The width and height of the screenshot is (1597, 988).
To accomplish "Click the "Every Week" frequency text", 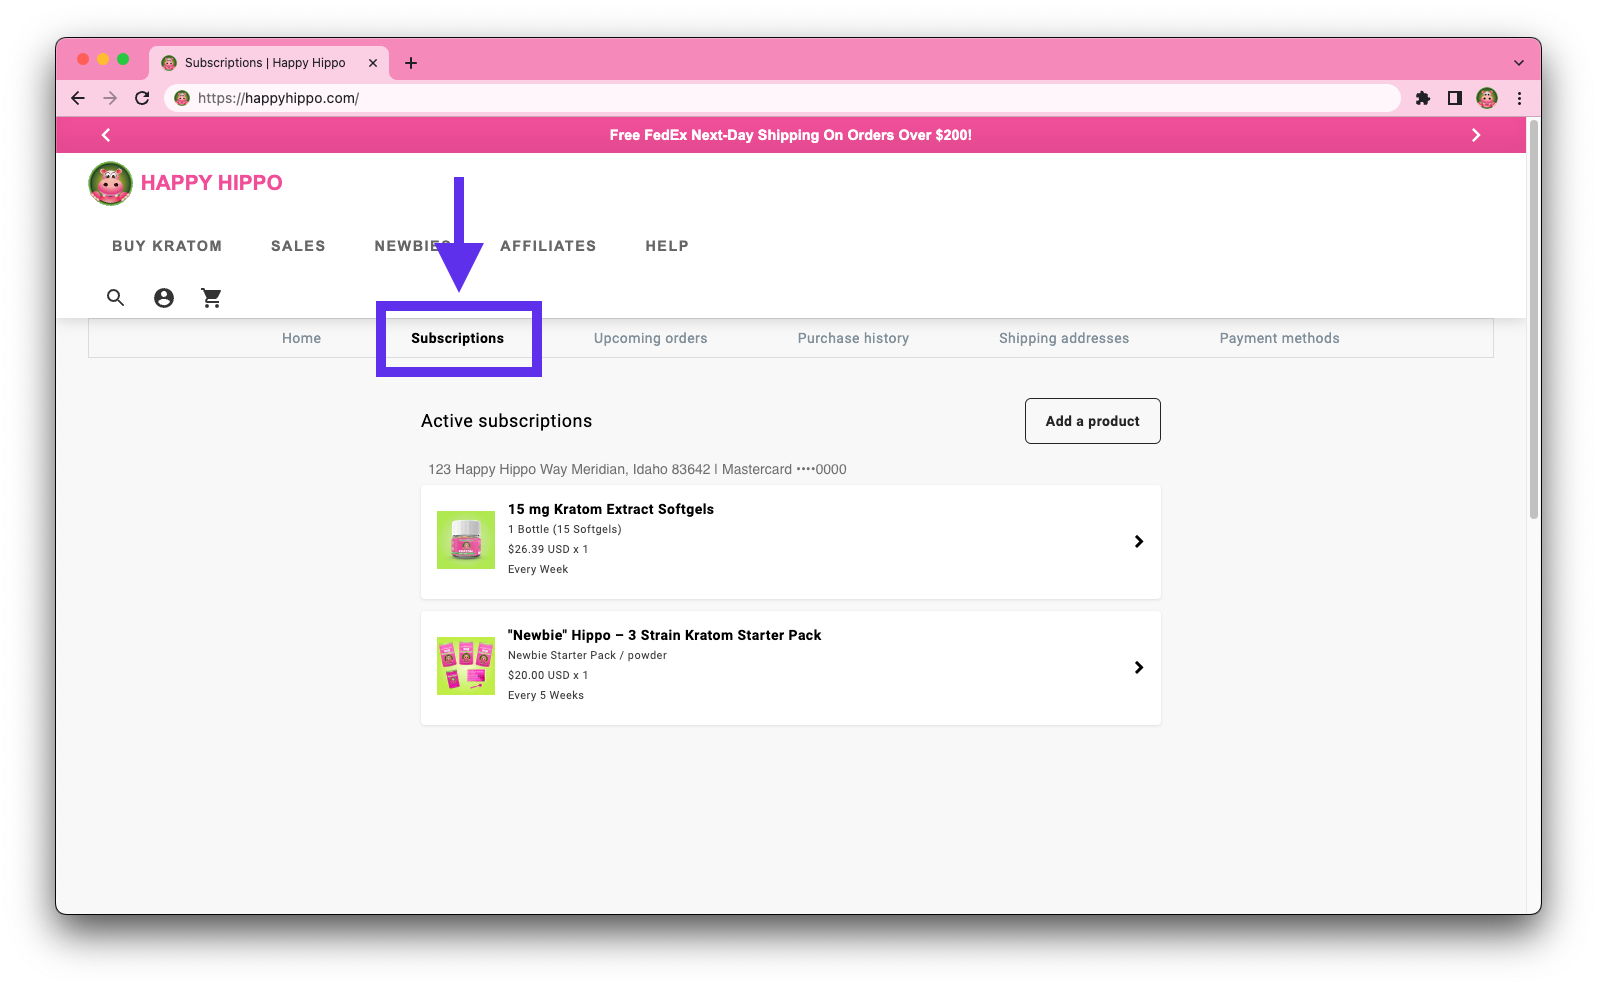I will click(538, 569).
